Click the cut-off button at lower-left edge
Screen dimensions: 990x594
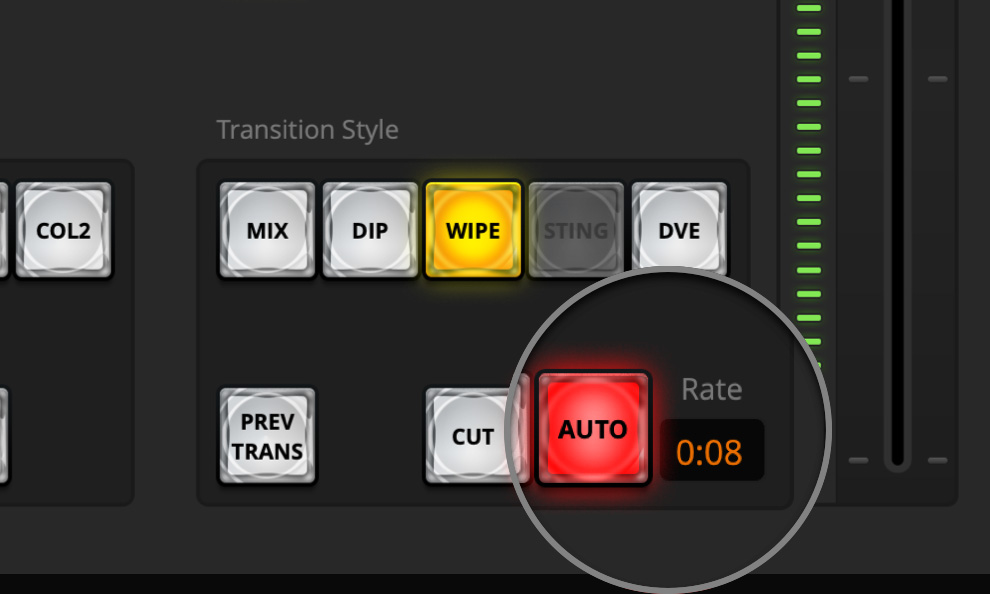coord(3,437)
